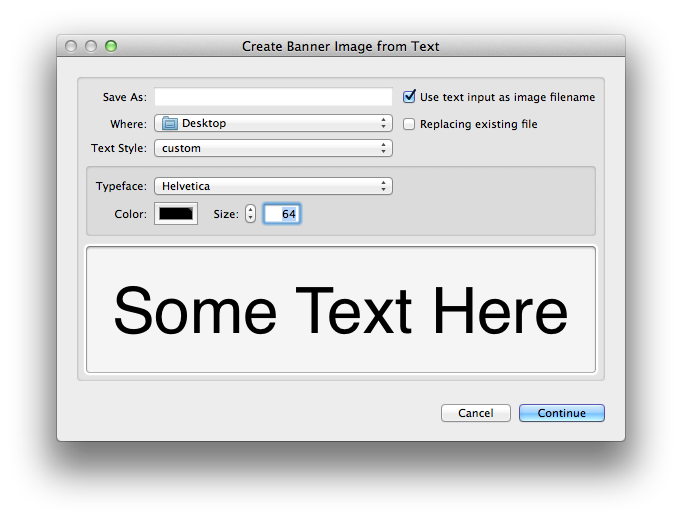Open the Typeface Helvetica dropdown
682x520 pixels.
(272, 186)
